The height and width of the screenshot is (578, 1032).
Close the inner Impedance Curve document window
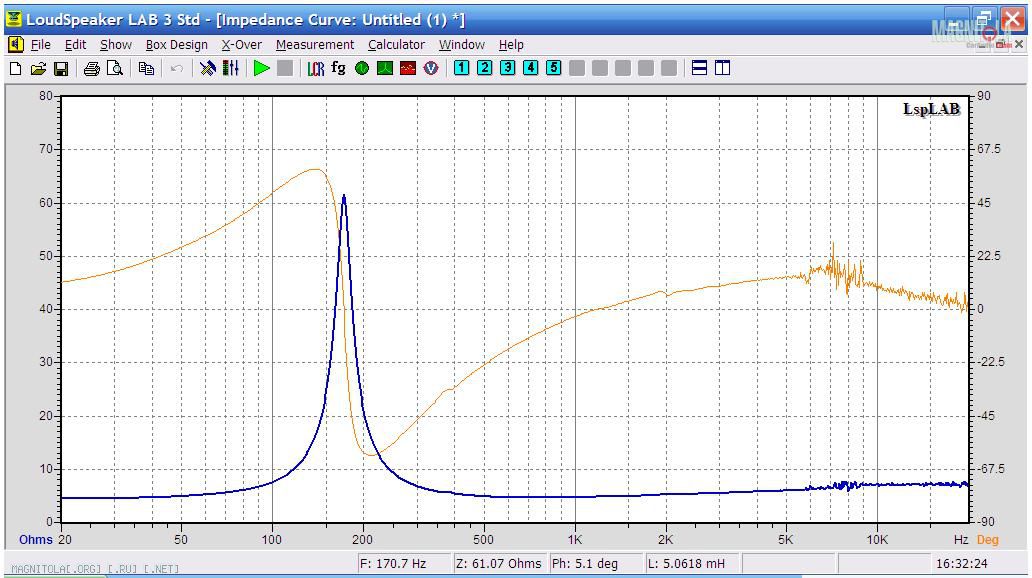point(1019,44)
